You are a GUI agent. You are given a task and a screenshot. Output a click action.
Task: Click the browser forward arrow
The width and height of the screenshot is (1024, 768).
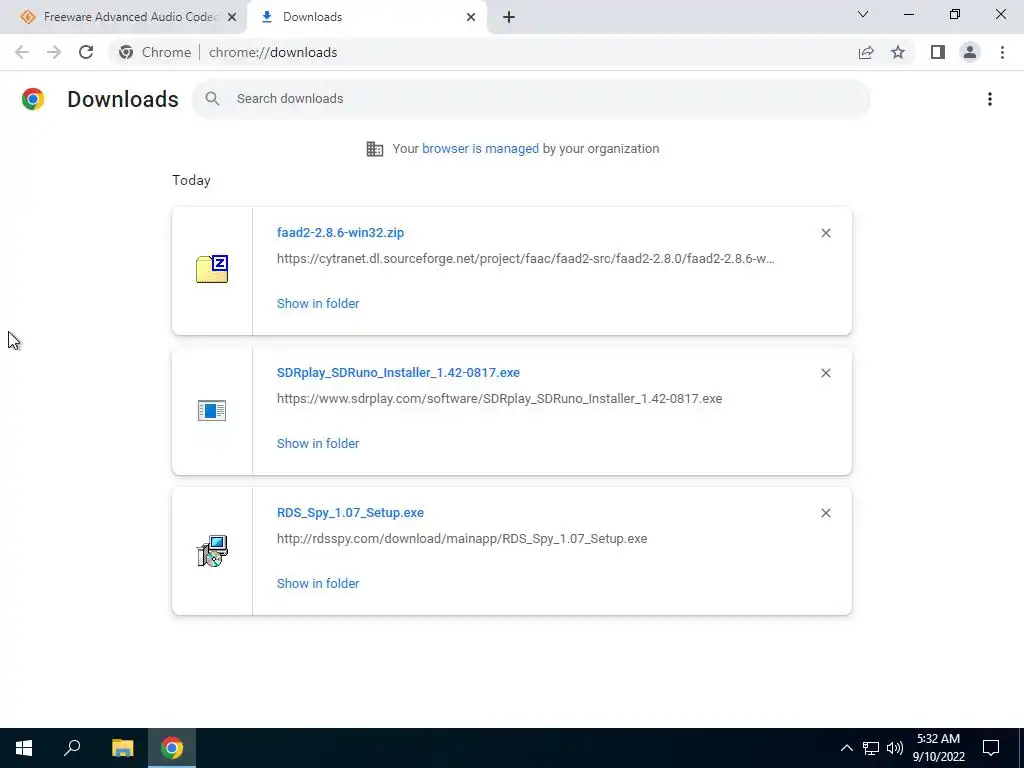click(x=54, y=52)
